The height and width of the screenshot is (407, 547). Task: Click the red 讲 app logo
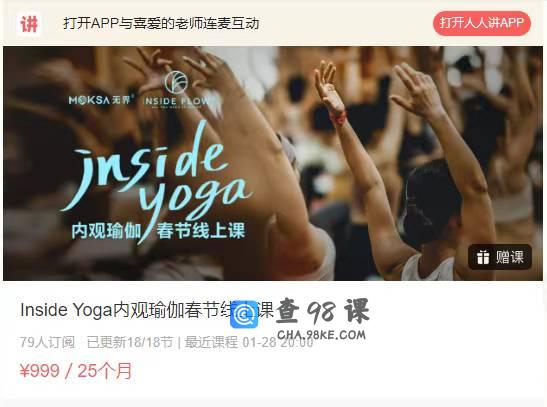pos(29,24)
